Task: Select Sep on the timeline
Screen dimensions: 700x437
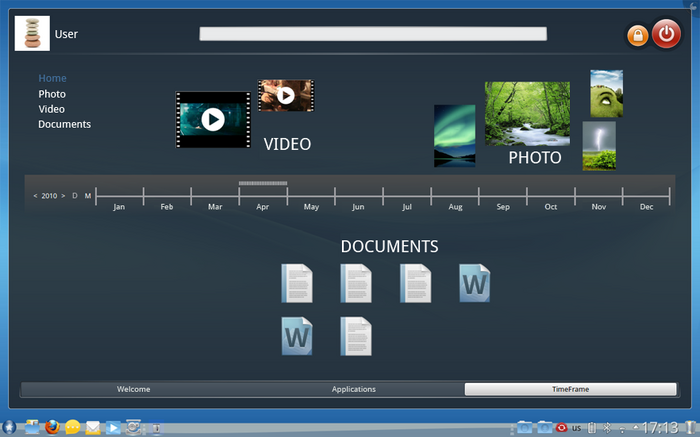Action: pyautogui.click(x=503, y=207)
